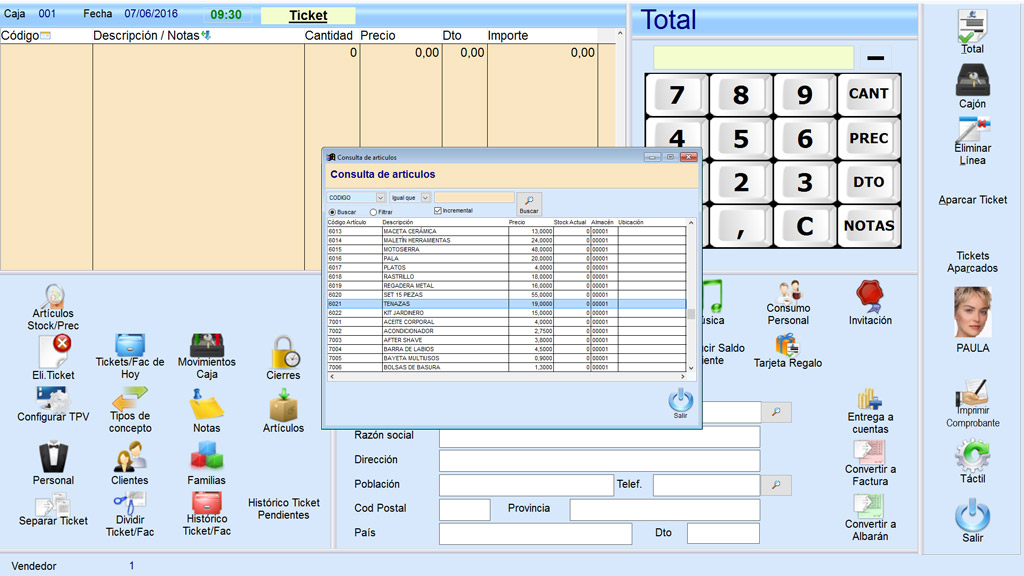Select the Buscar radio button
The width and height of the screenshot is (1024, 576).
click(x=333, y=212)
